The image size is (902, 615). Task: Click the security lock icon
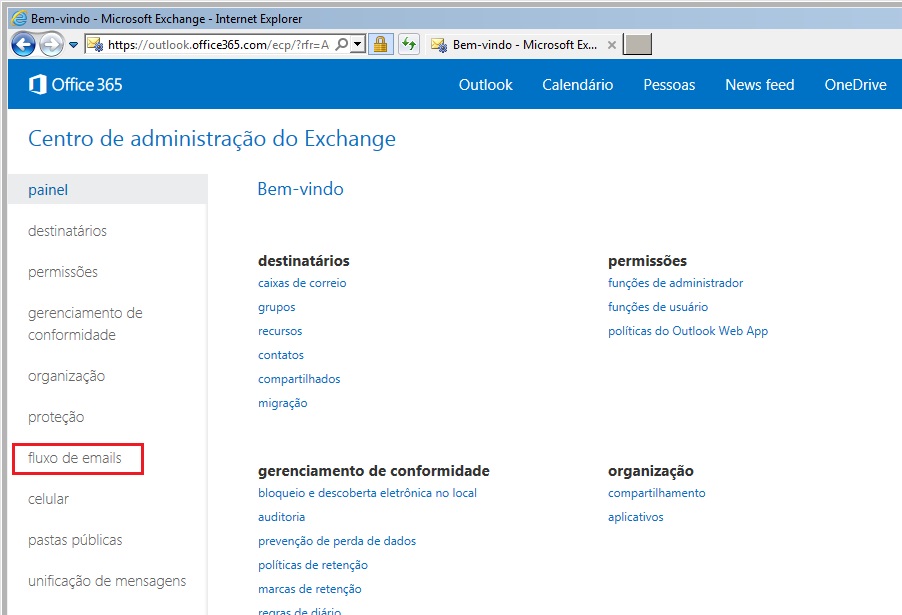tap(380, 44)
